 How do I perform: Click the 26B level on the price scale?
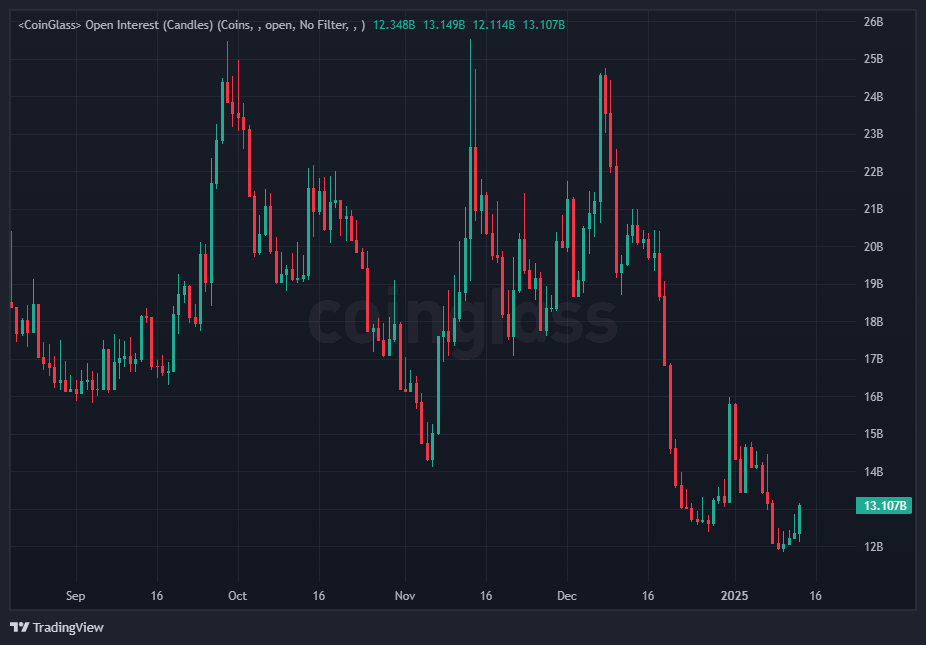872,20
